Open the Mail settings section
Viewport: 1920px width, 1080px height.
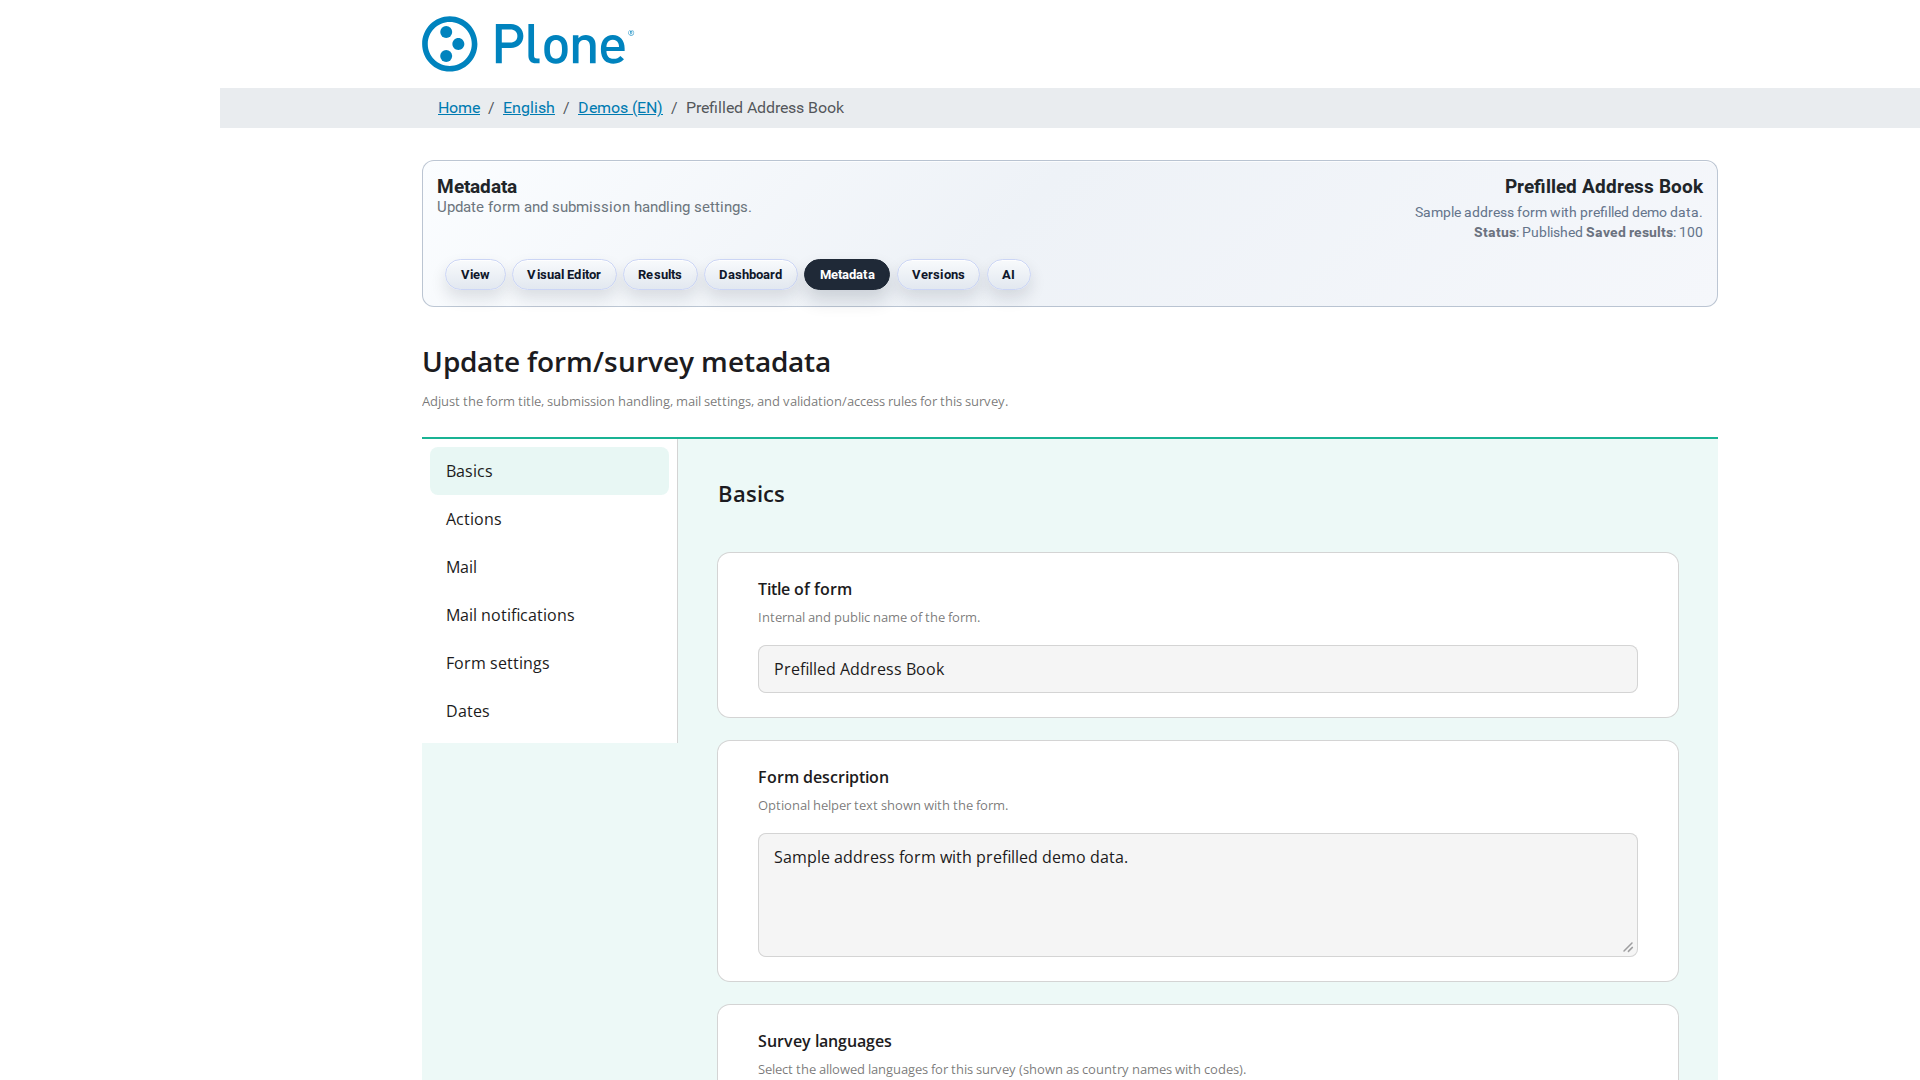click(x=549, y=567)
